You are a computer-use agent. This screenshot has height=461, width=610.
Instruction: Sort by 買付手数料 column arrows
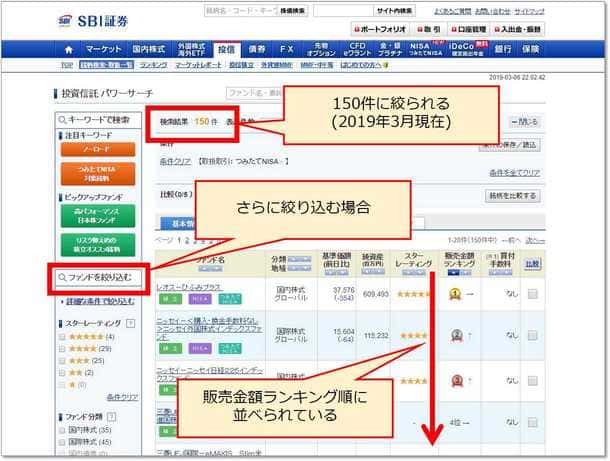pyautogui.click(x=500, y=273)
